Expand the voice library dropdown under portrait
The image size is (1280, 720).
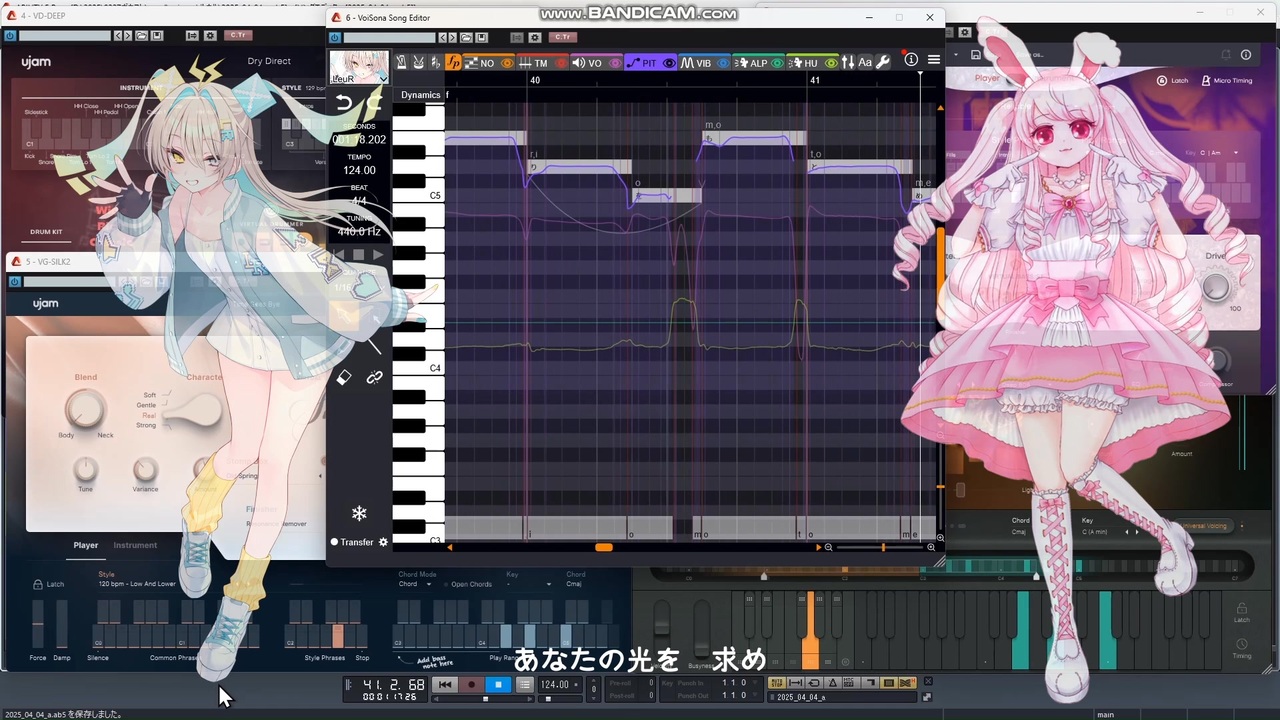tap(383, 78)
